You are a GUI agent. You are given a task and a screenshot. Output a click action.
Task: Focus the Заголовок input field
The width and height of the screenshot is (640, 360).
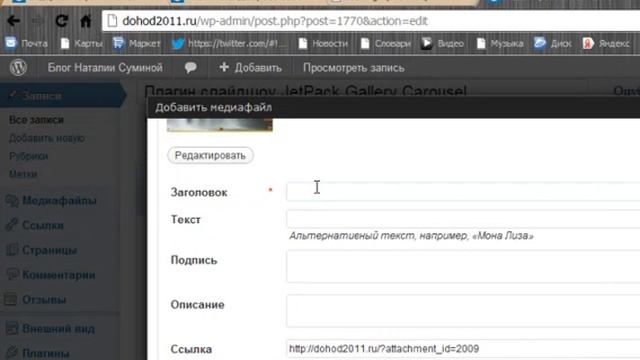[463, 191]
